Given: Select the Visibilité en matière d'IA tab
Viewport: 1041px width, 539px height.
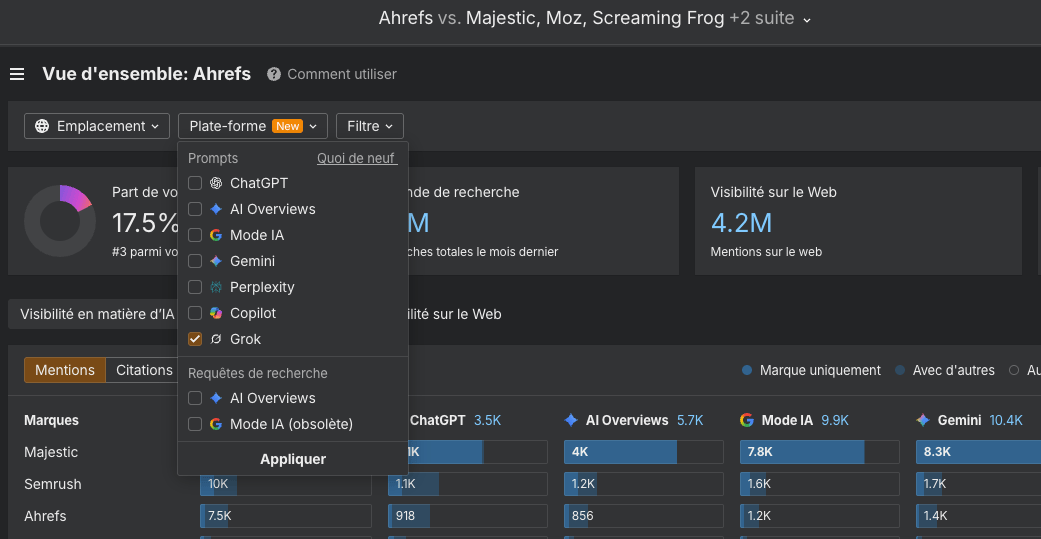Looking at the screenshot, I should point(97,314).
